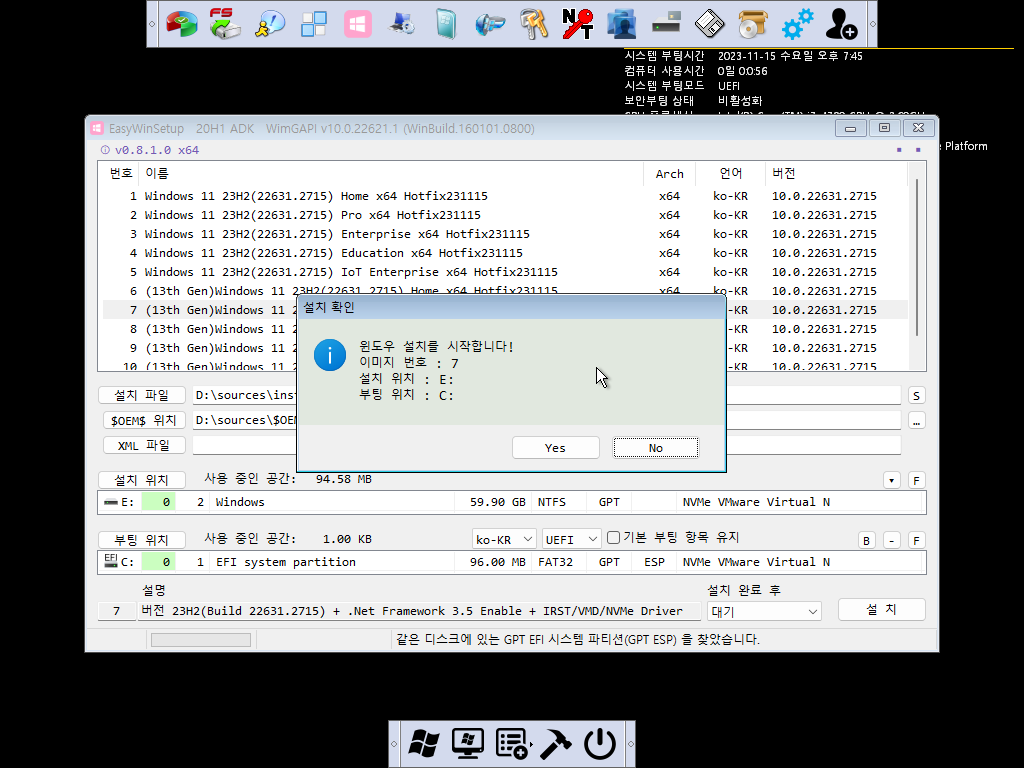
Task: Open the 설치 완료 후 대기 dropdown
Action: (764, 611)
